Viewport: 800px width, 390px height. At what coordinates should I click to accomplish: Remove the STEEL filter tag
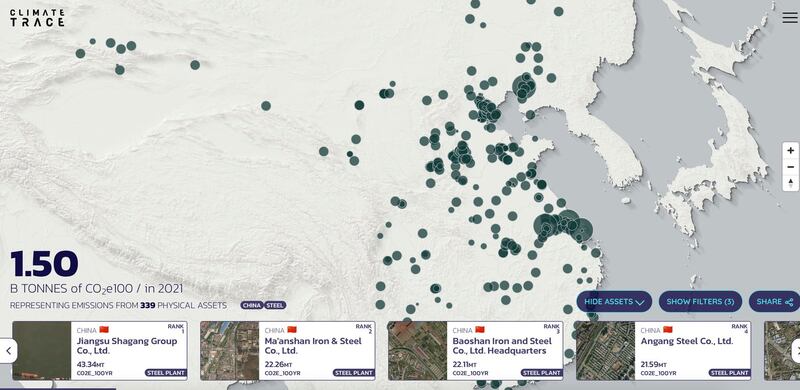click(x=275, y=305)
